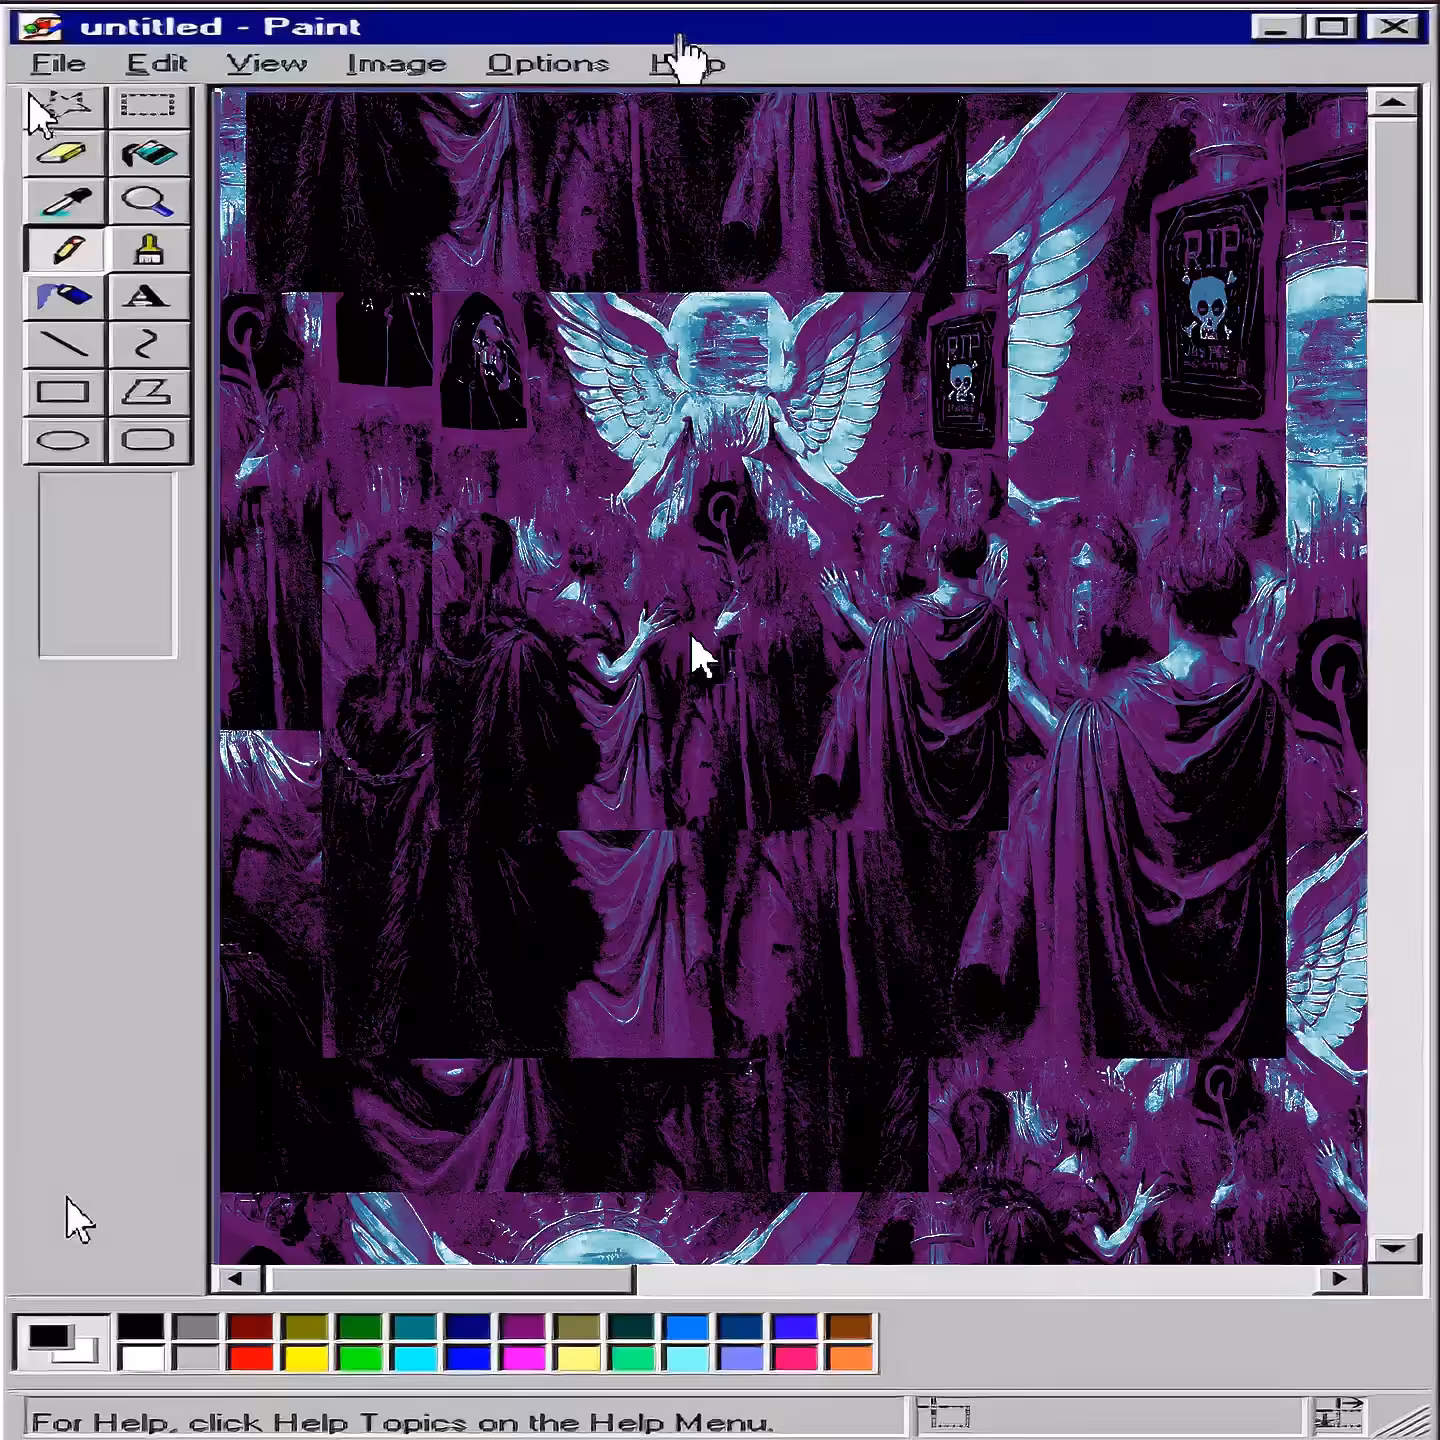Select the Pencil tool
This screenshot has width=1440, height=1440.
coord(64,249)
